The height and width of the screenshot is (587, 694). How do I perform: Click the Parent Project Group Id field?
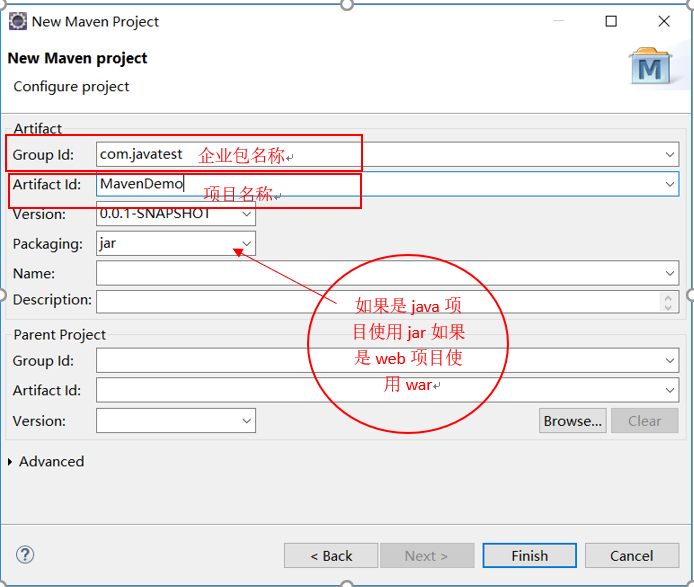387,360
